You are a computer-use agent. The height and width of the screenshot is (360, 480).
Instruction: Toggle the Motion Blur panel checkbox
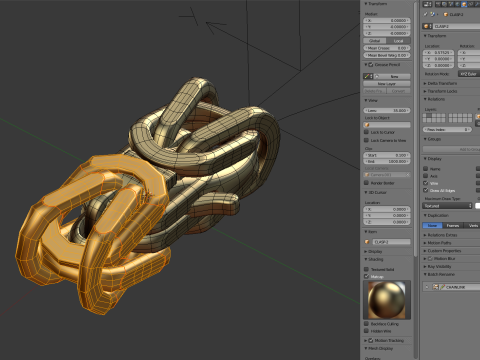(430, 259)
